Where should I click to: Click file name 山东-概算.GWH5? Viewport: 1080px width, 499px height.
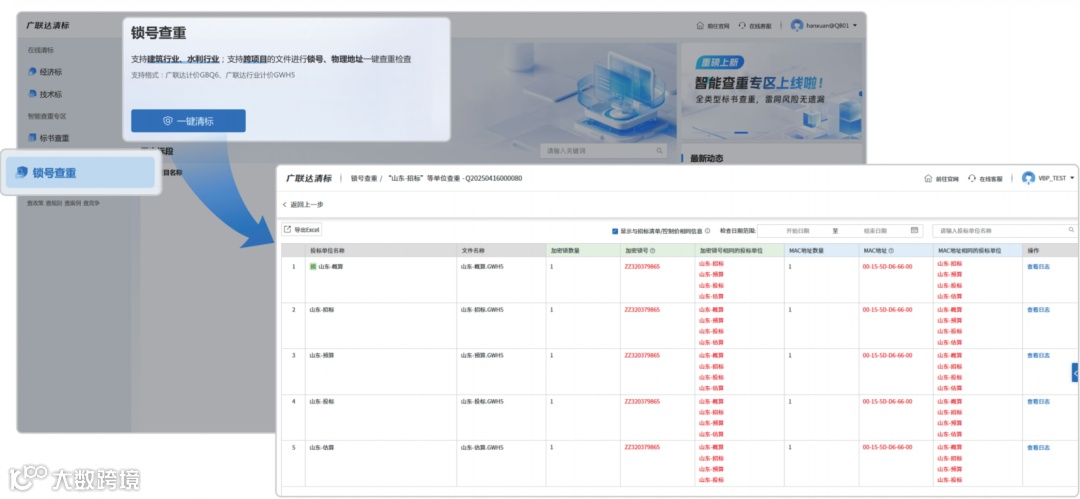tap(482, 266)
